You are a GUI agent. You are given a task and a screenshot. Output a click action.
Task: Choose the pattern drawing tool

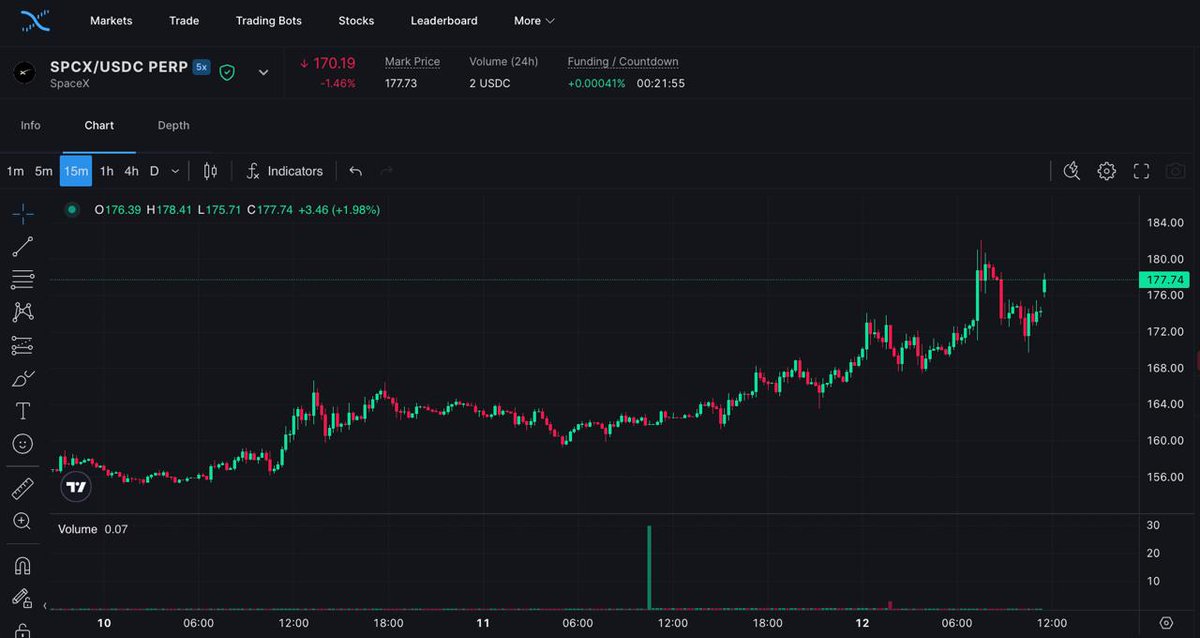pyautogui.click(x=22, y=312)
